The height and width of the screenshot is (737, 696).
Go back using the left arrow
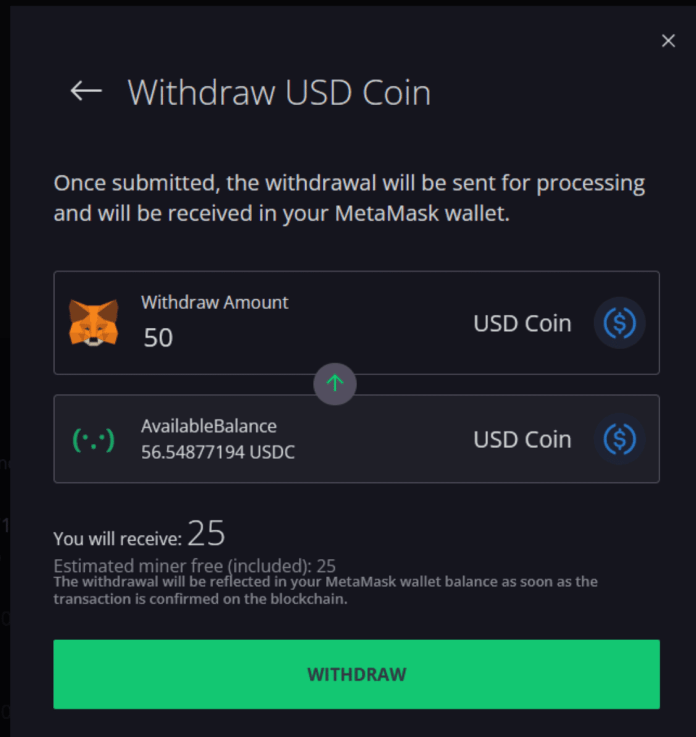pyautogui.click(x=86, y=91)
